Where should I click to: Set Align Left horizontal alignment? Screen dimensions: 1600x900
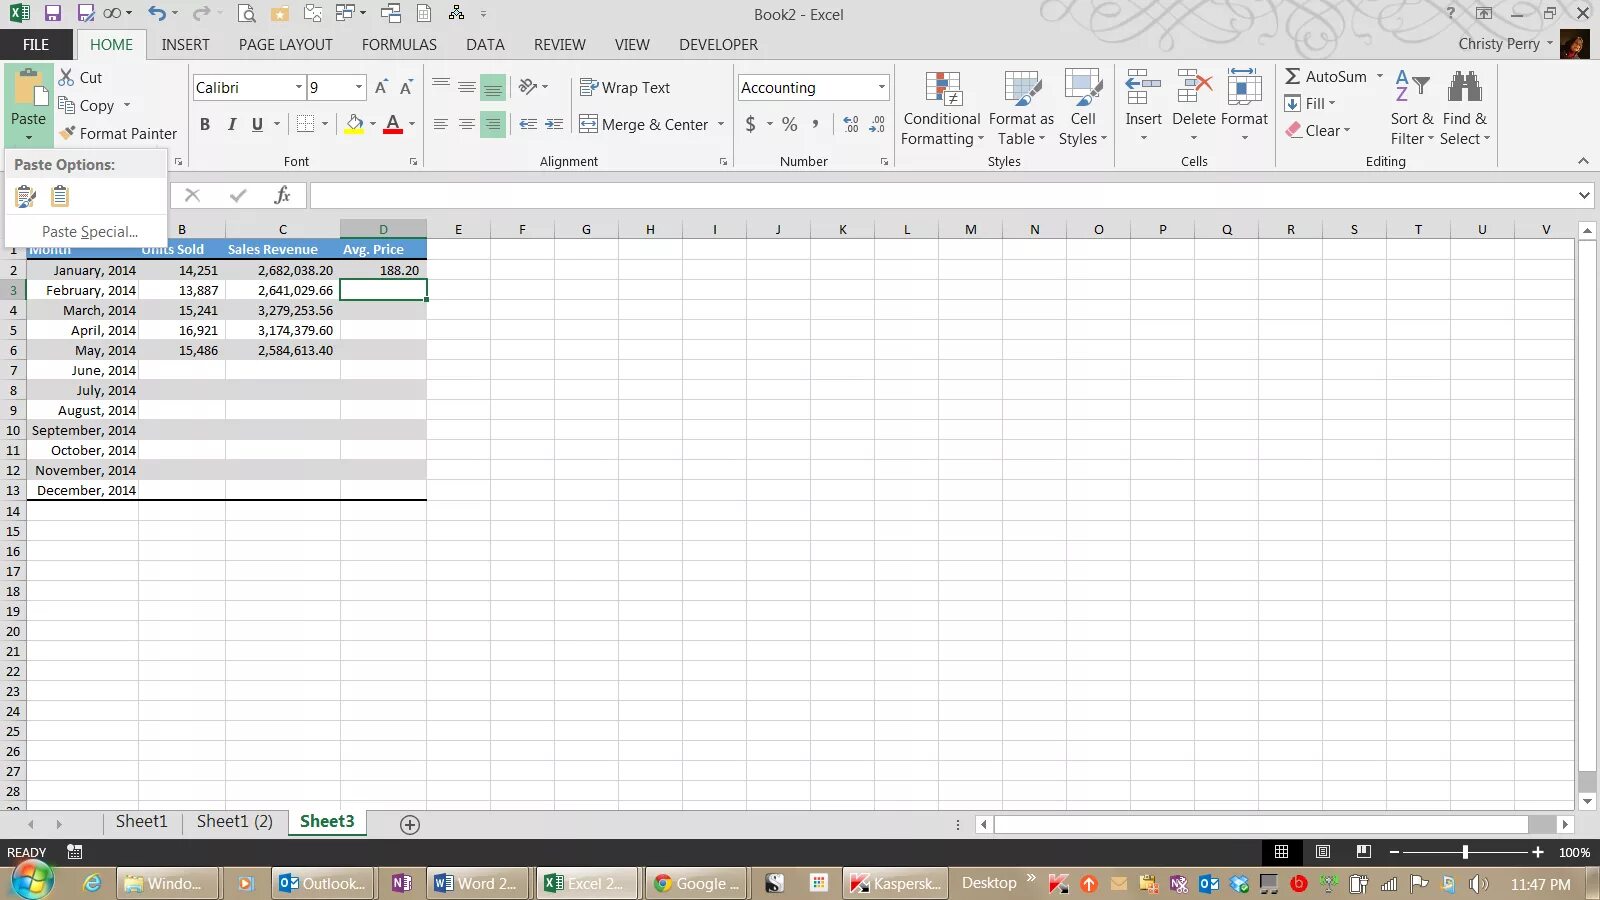pyautogui.click(x=441, y=124)
